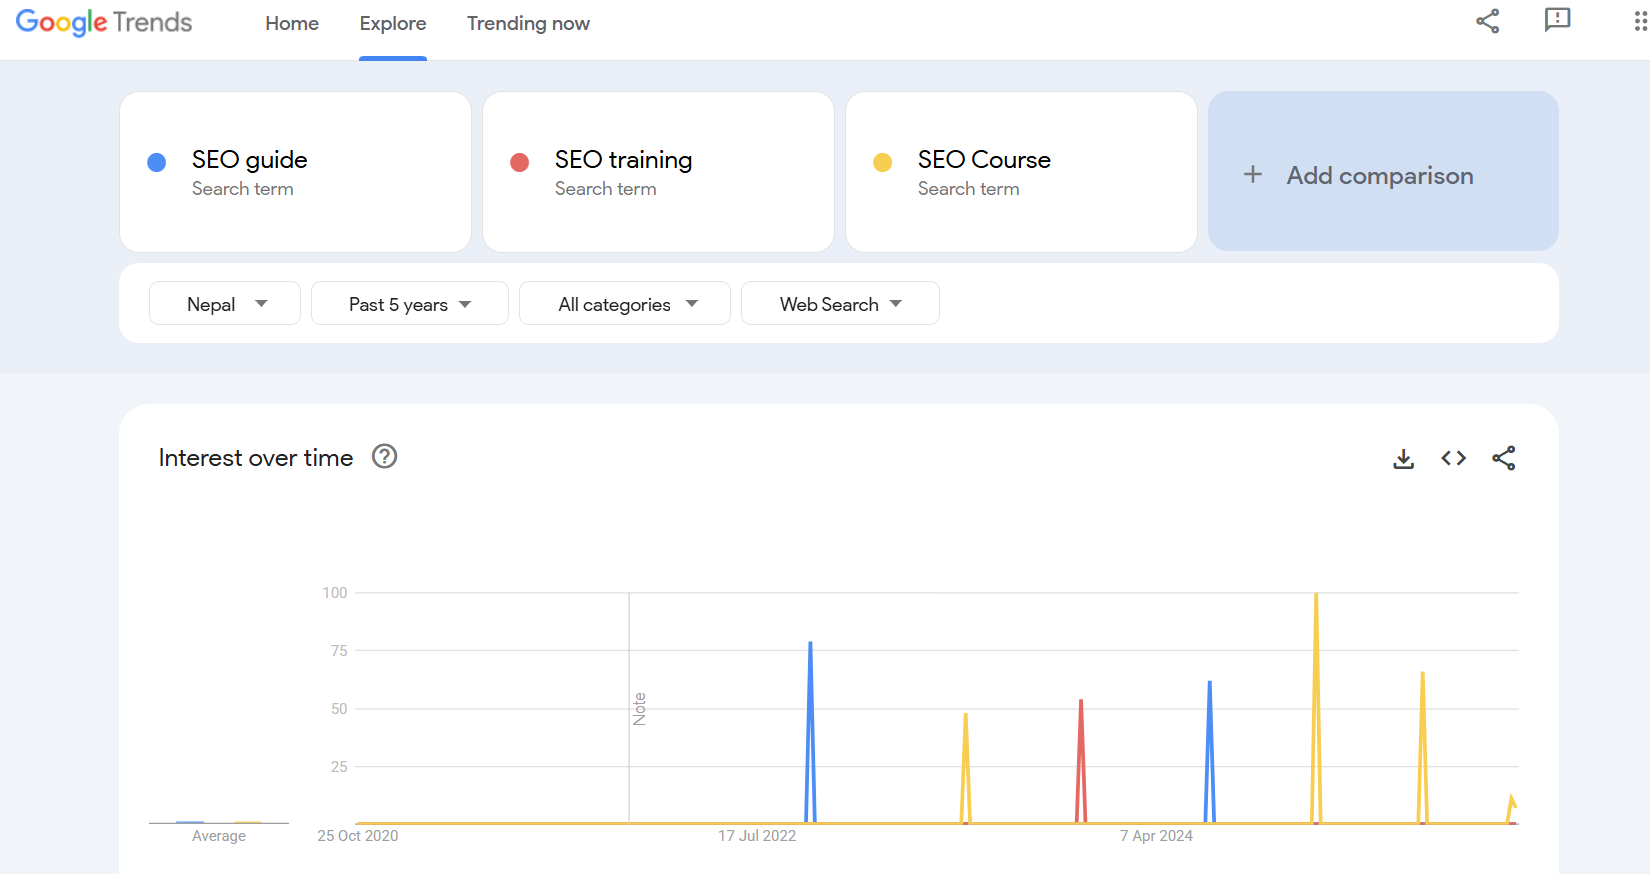
Task: Edit the SEO training search term
Action: click(x=658, y=172)
